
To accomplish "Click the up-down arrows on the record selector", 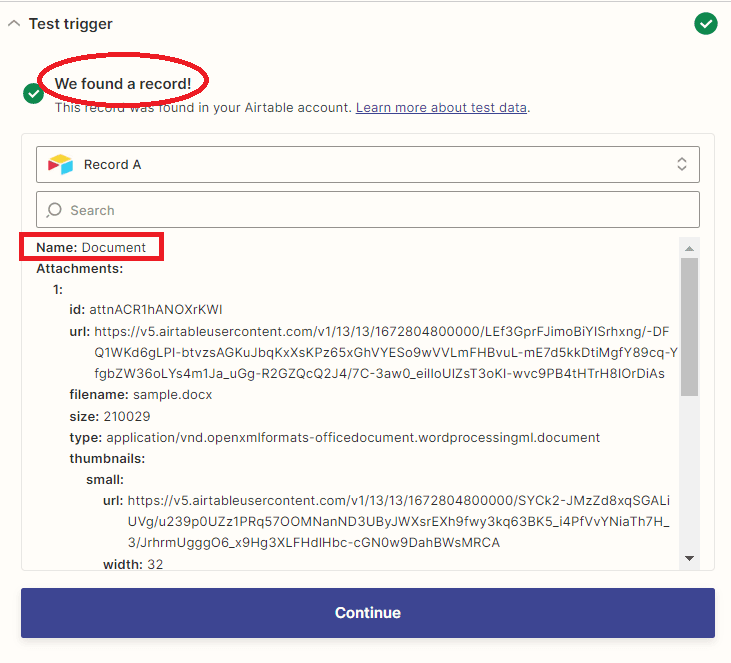I will [681, 165].
